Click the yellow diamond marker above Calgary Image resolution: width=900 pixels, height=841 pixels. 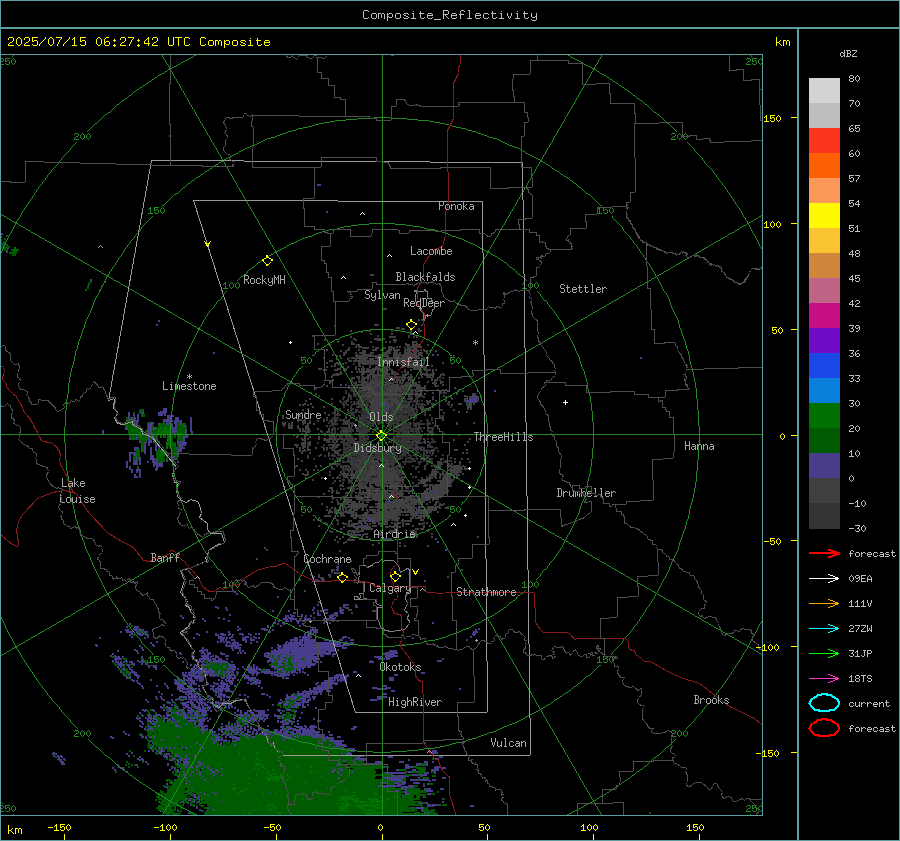point(395,576)
